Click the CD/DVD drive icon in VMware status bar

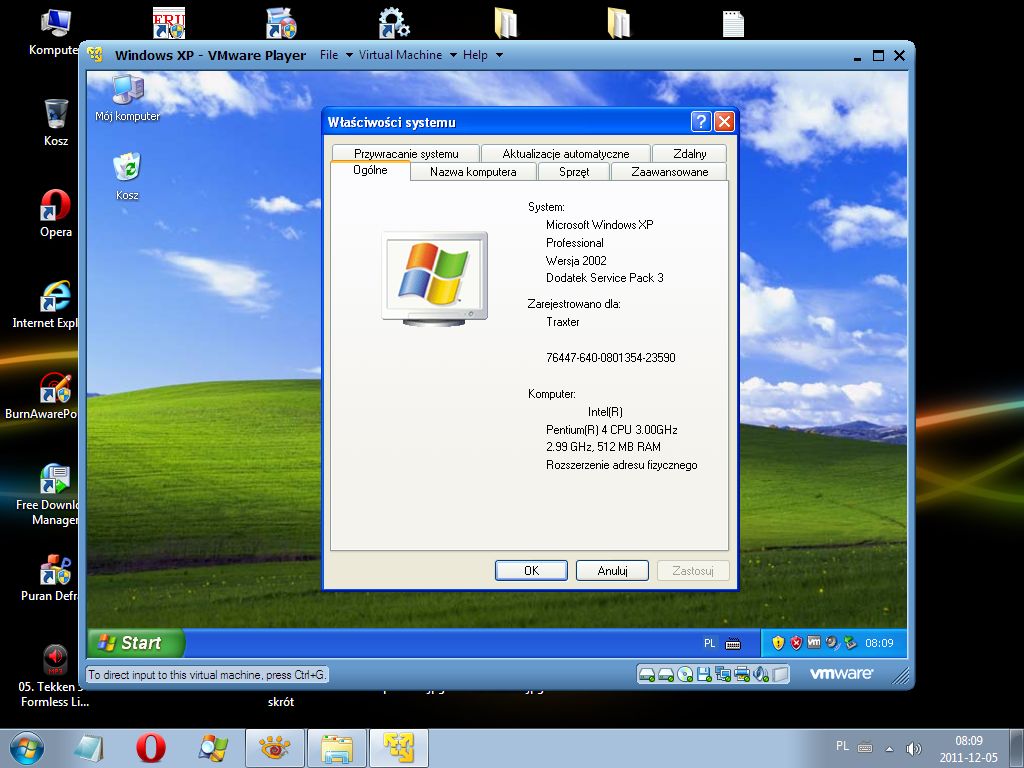(x=684, y=675)
